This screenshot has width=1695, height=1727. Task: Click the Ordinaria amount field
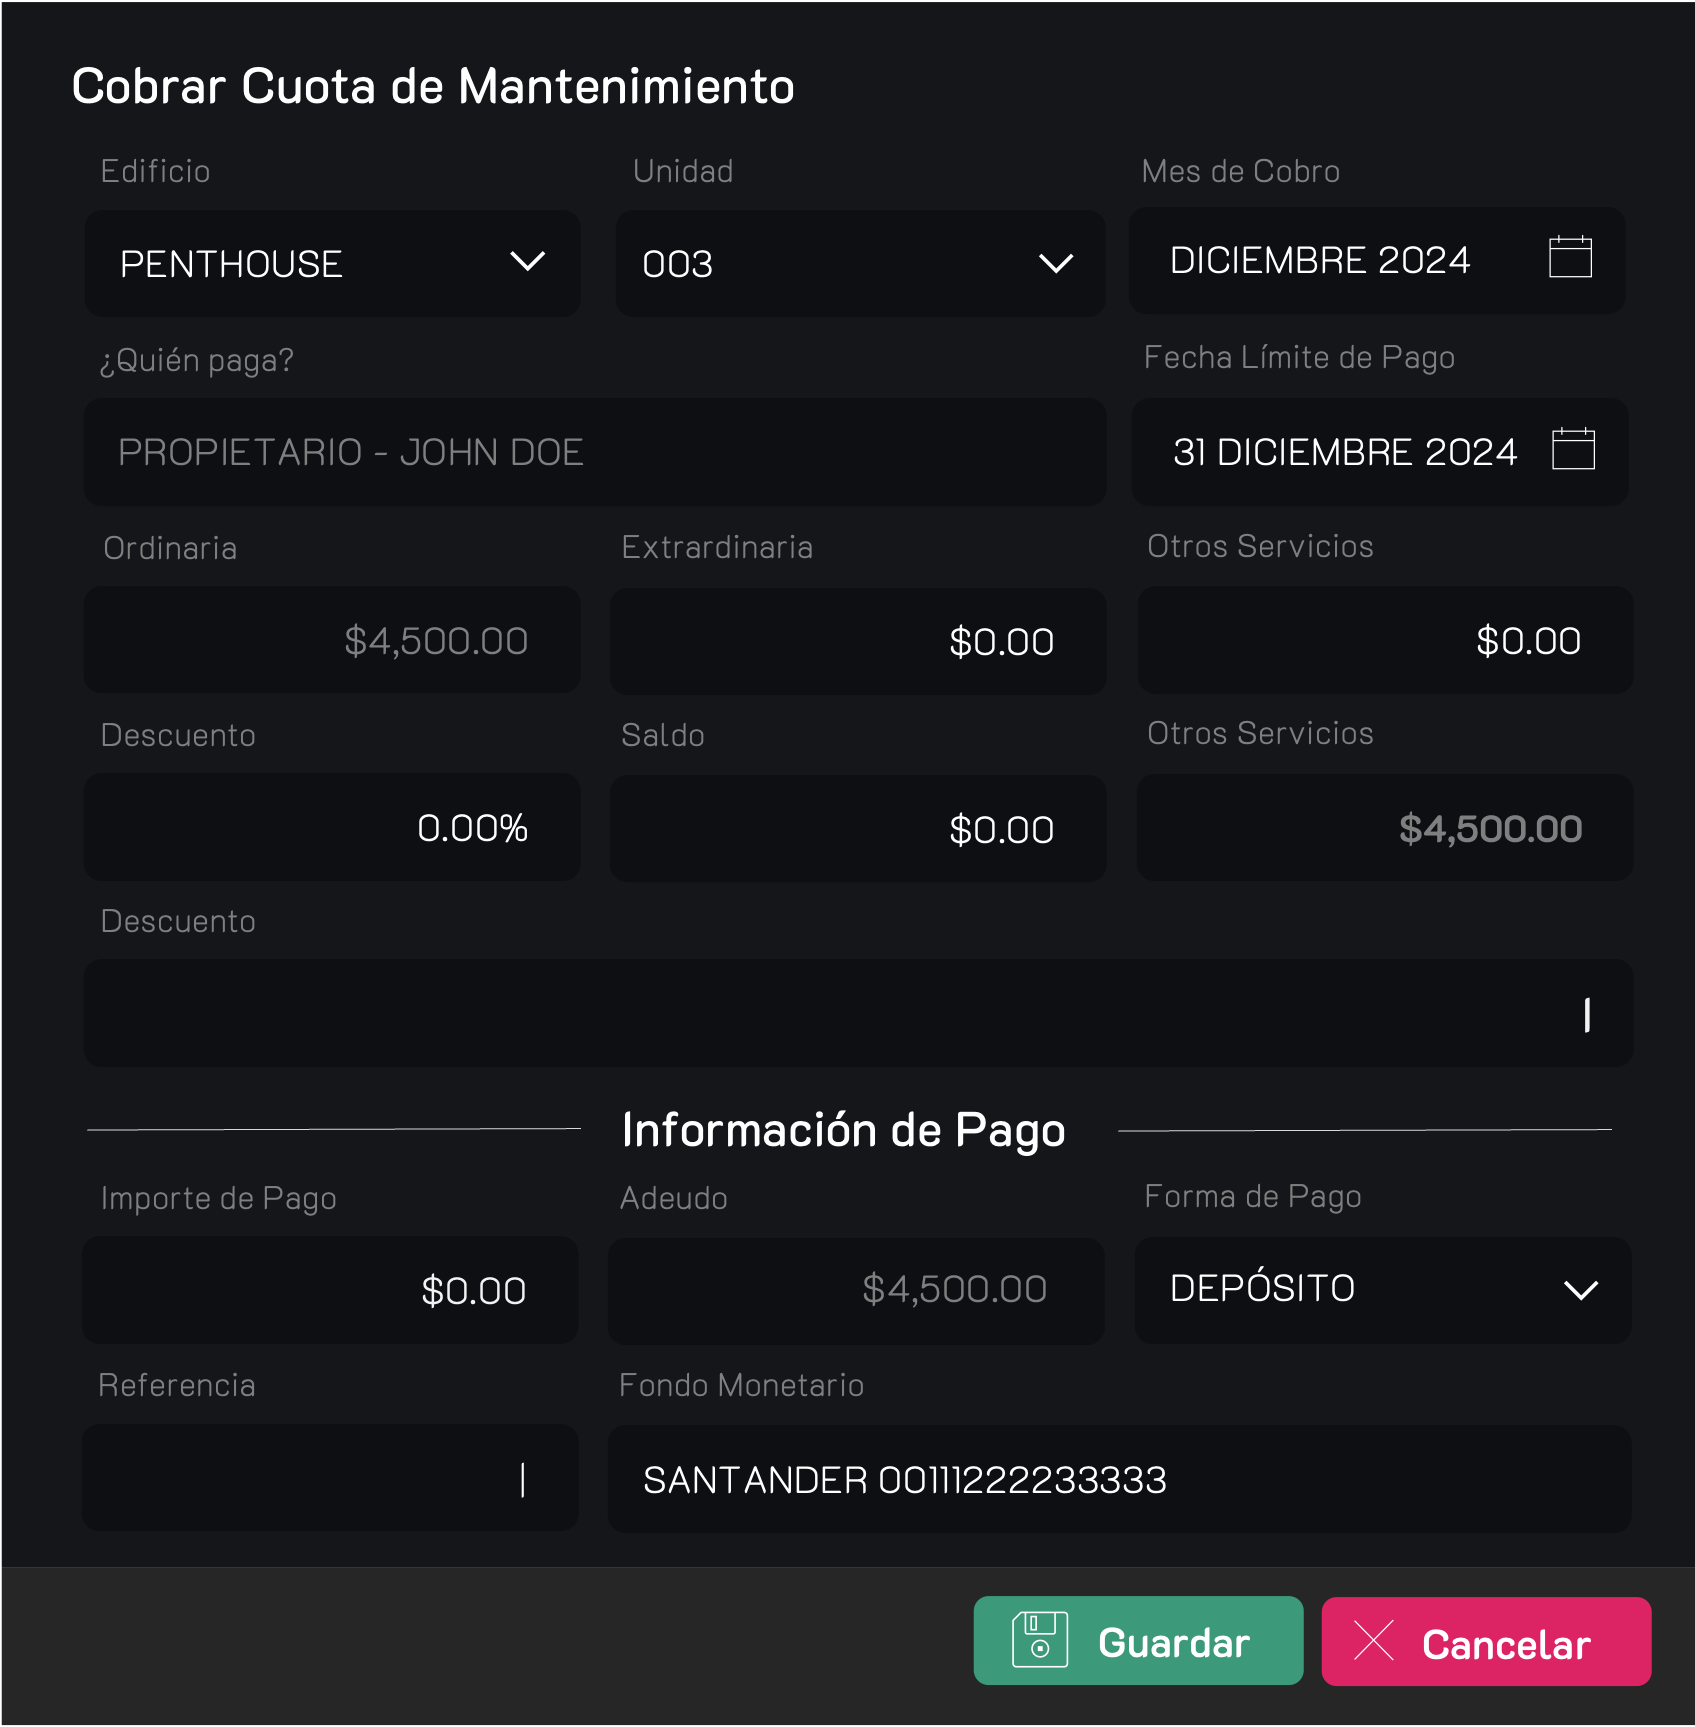click(x=332, y=640)
